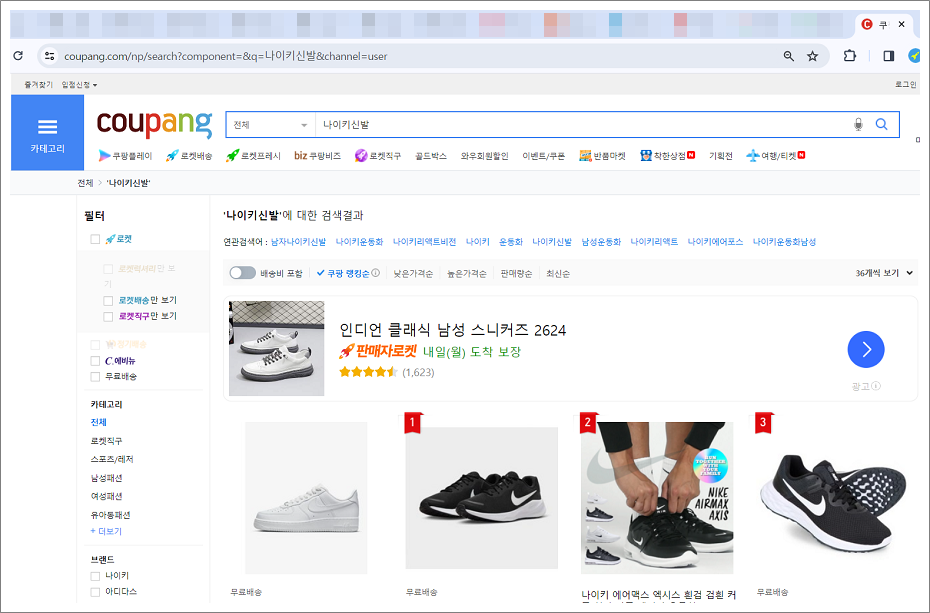Open 반품마켓 from the navigation bar
The height and width of the screenshot is (613, 930).
point(603,156)
